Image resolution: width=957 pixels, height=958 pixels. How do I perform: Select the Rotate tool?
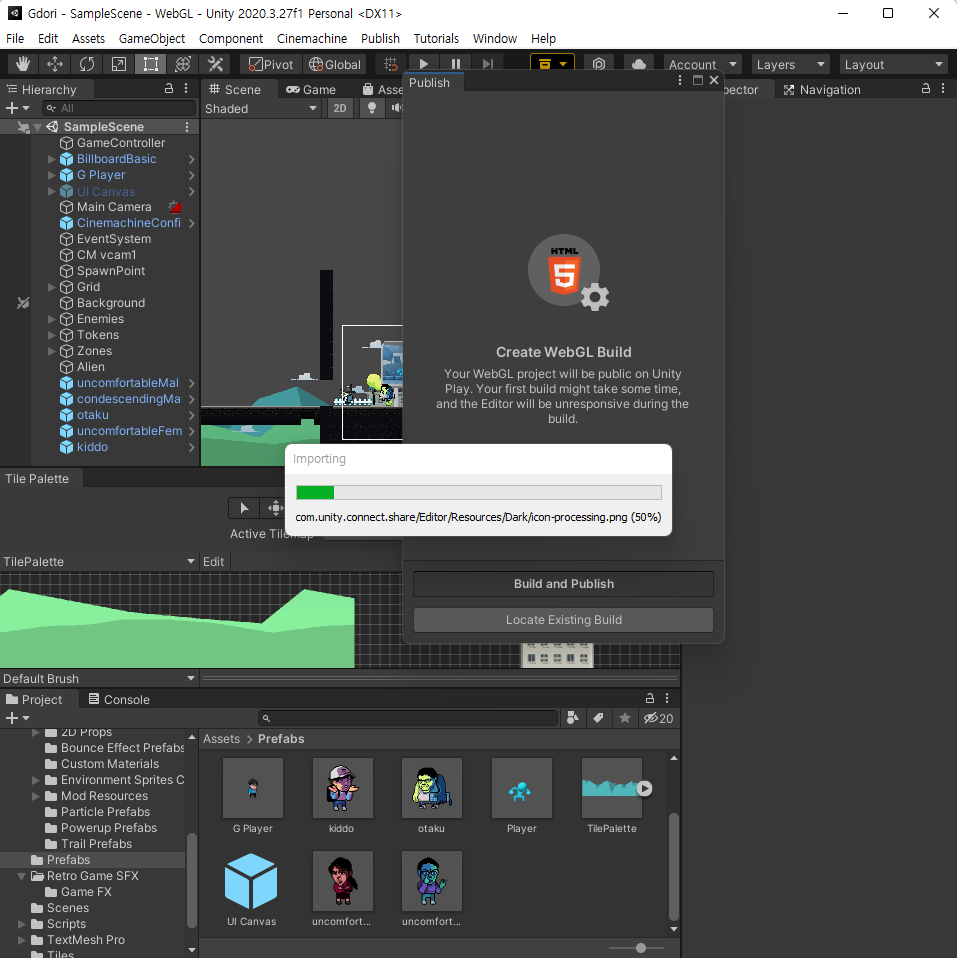87,64
